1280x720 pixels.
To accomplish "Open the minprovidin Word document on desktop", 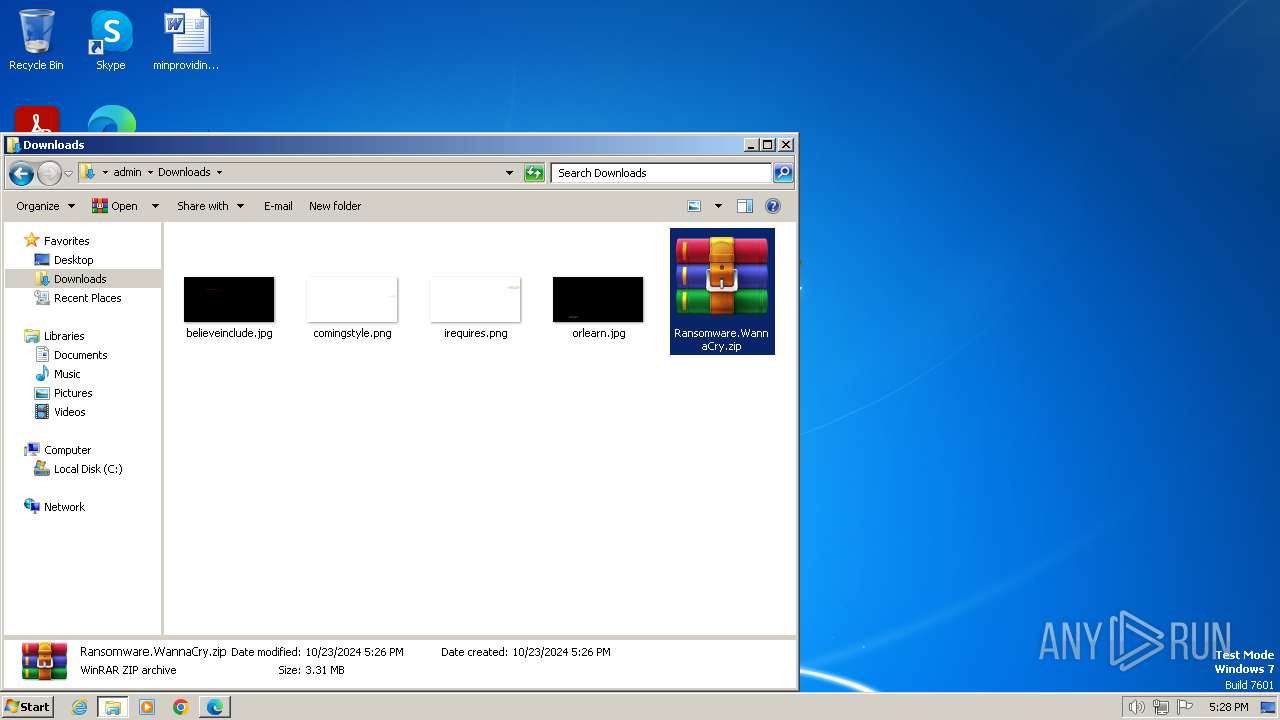I will pos(186,40).
